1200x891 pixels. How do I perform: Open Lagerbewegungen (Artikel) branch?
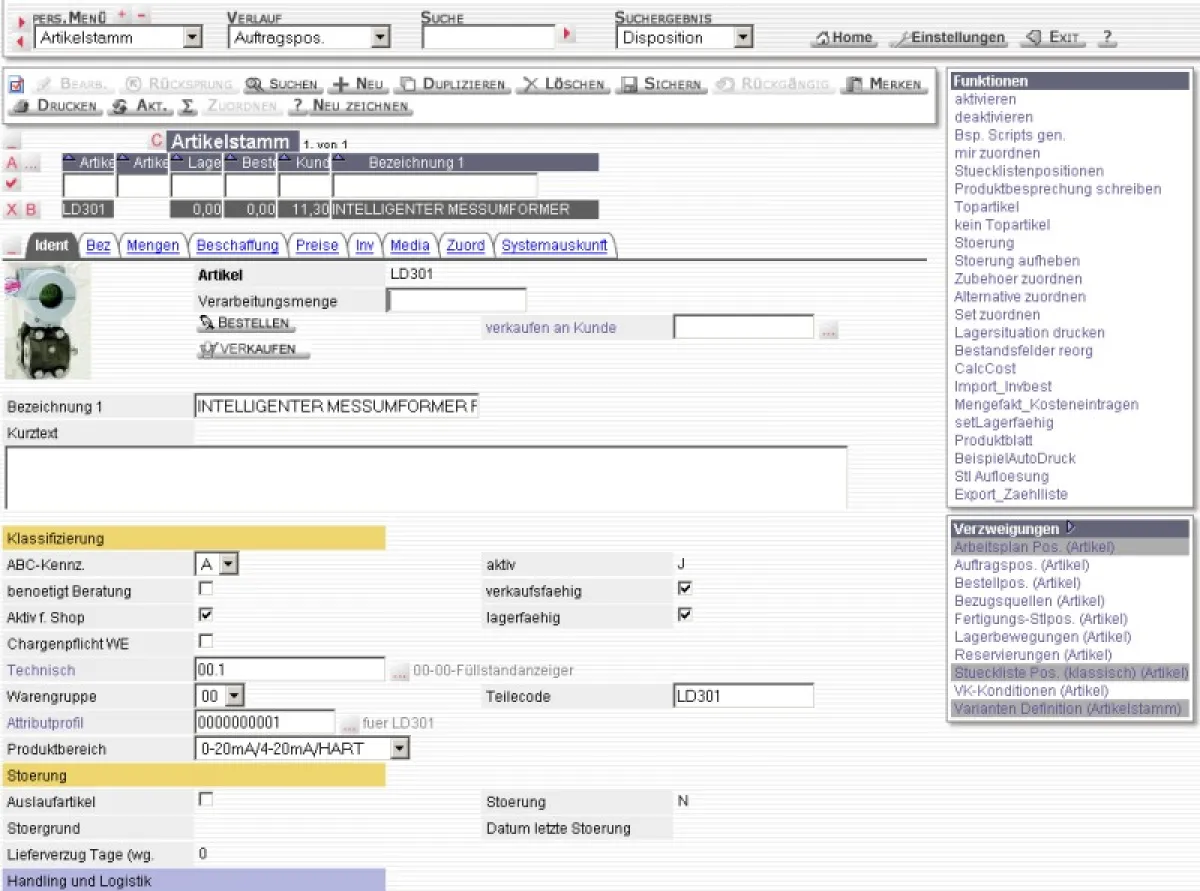point(1042,637)
